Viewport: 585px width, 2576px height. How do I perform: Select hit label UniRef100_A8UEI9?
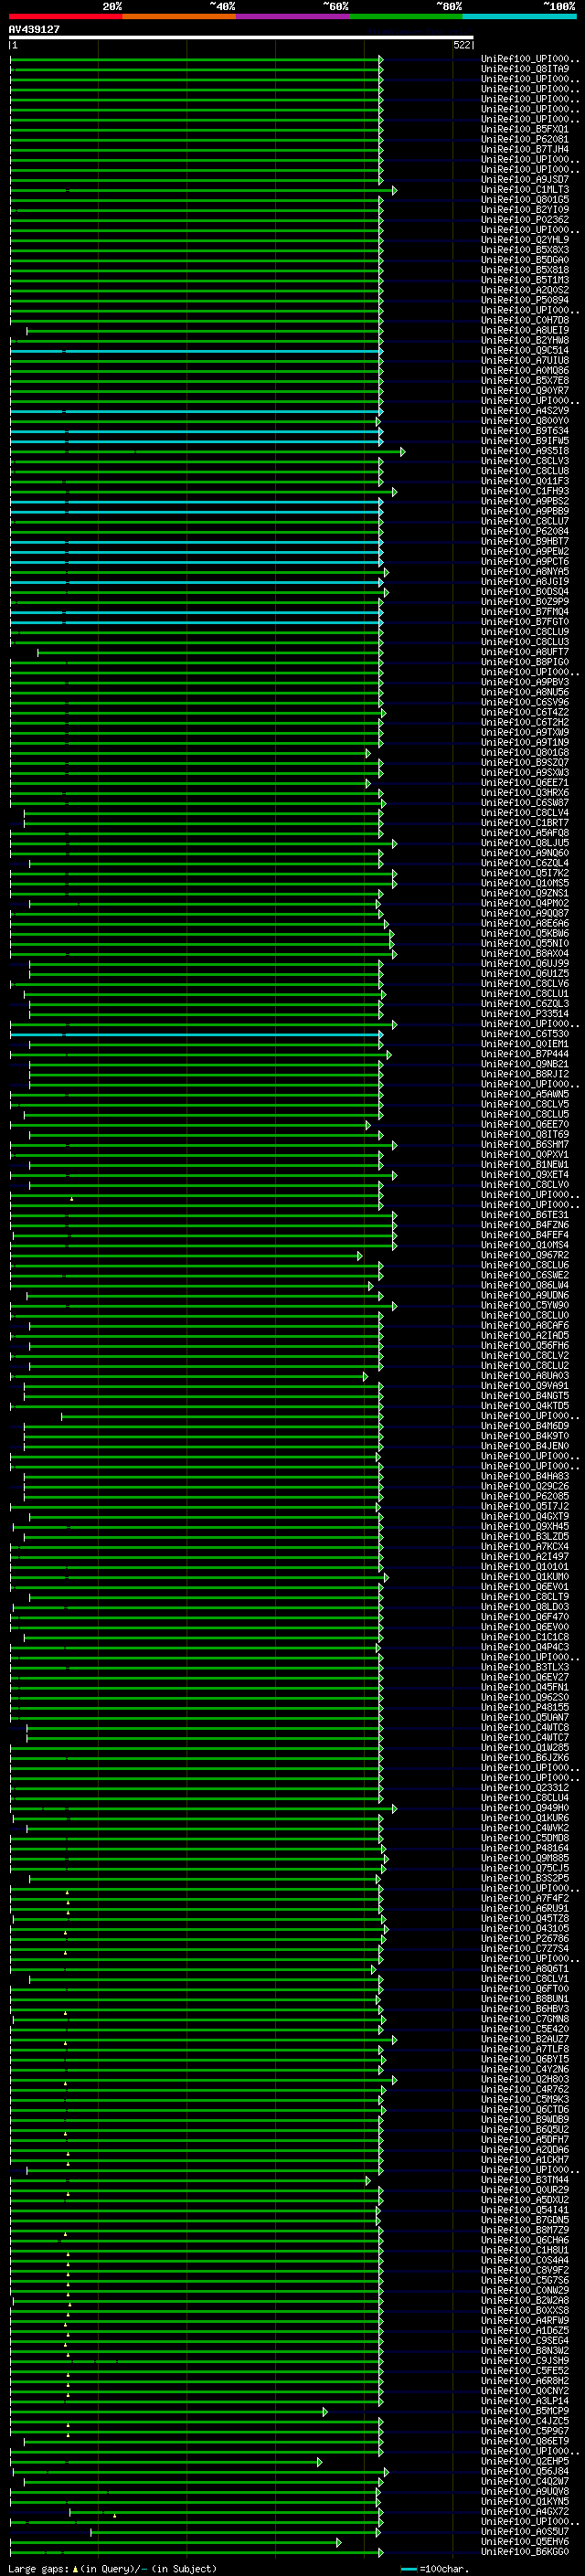click(x=525, y=330)
